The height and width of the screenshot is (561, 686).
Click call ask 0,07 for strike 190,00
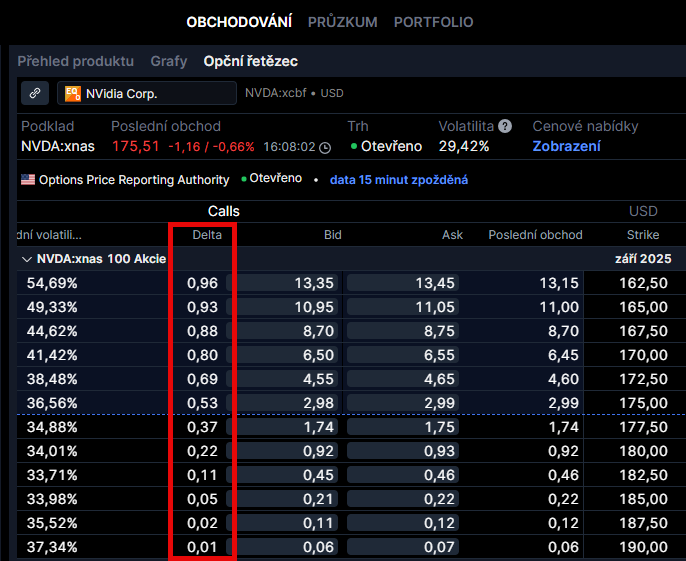402,547
